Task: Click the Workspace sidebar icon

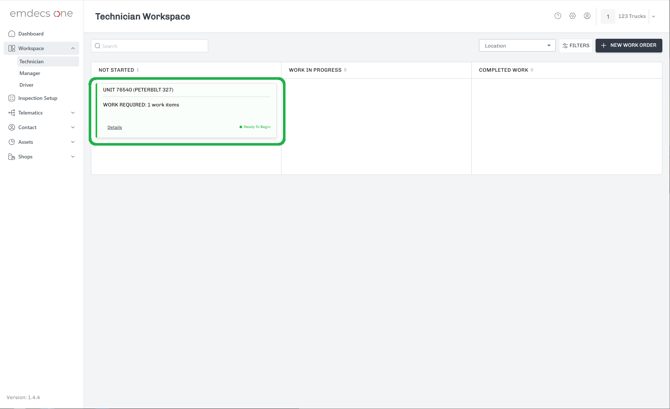Action: [12, 48]
